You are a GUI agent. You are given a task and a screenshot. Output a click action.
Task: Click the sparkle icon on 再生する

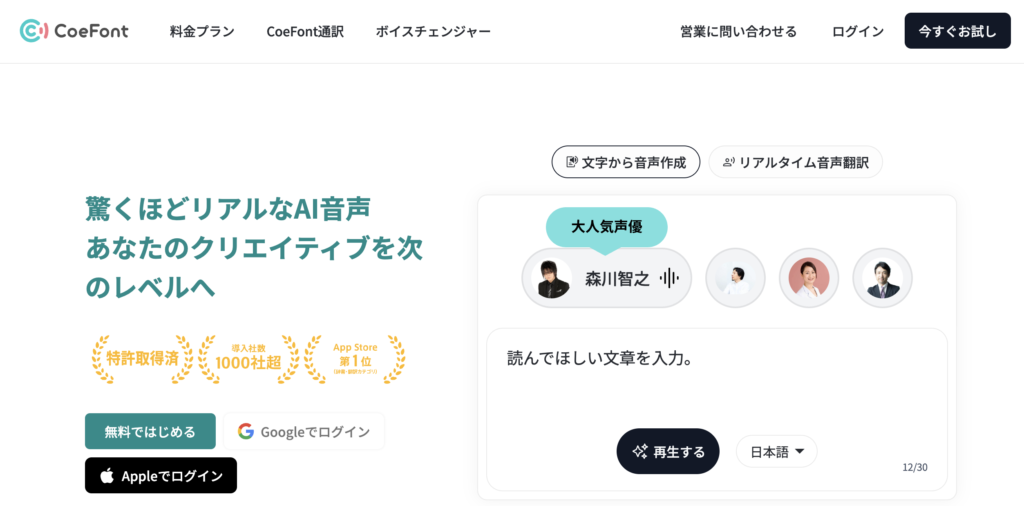[x=640, y=451]
